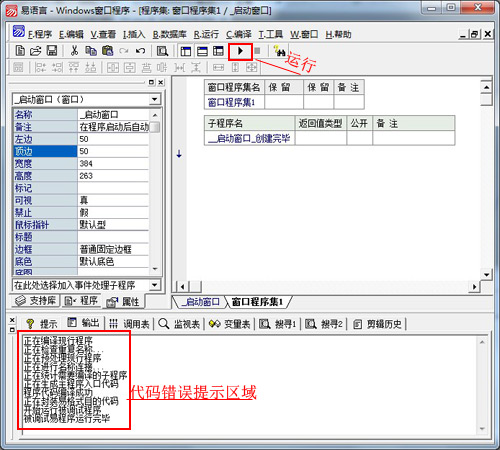Open the event handler subroutine dropdown
The width and height of the screenshot is (500, 450).
(154, 285)
